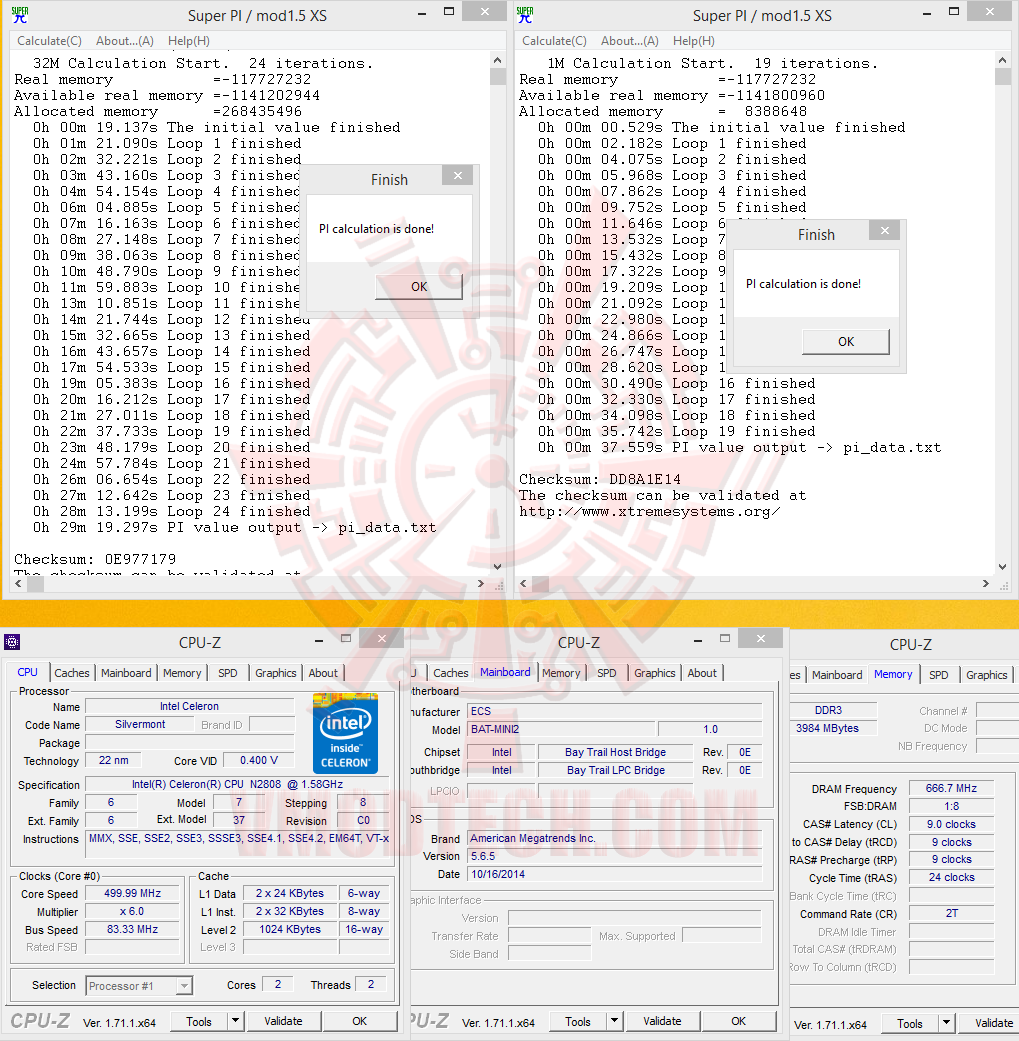
Task: Click scroll-up arrow in right Super PI window
Action: tap(1003, 60)
